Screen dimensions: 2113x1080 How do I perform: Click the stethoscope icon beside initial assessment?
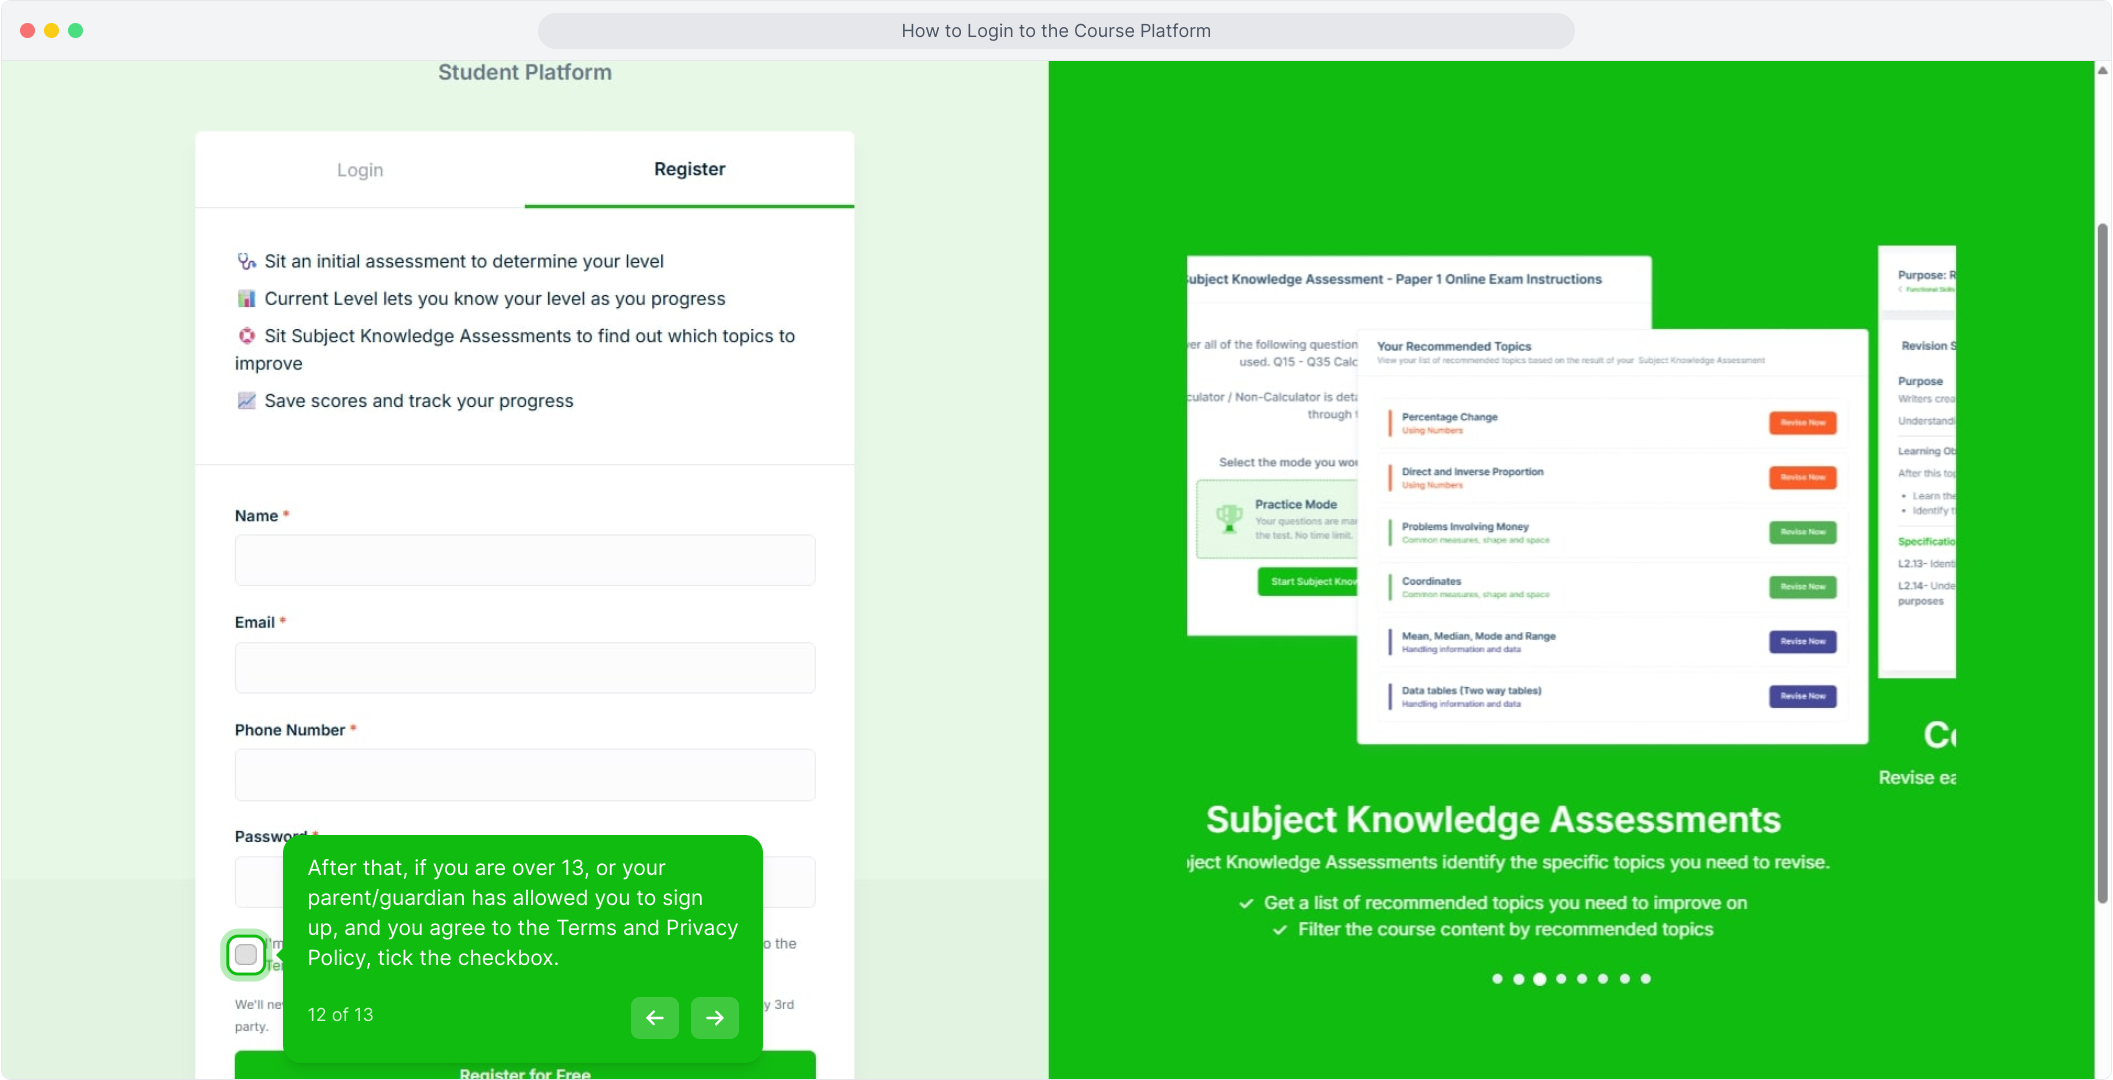246,261
